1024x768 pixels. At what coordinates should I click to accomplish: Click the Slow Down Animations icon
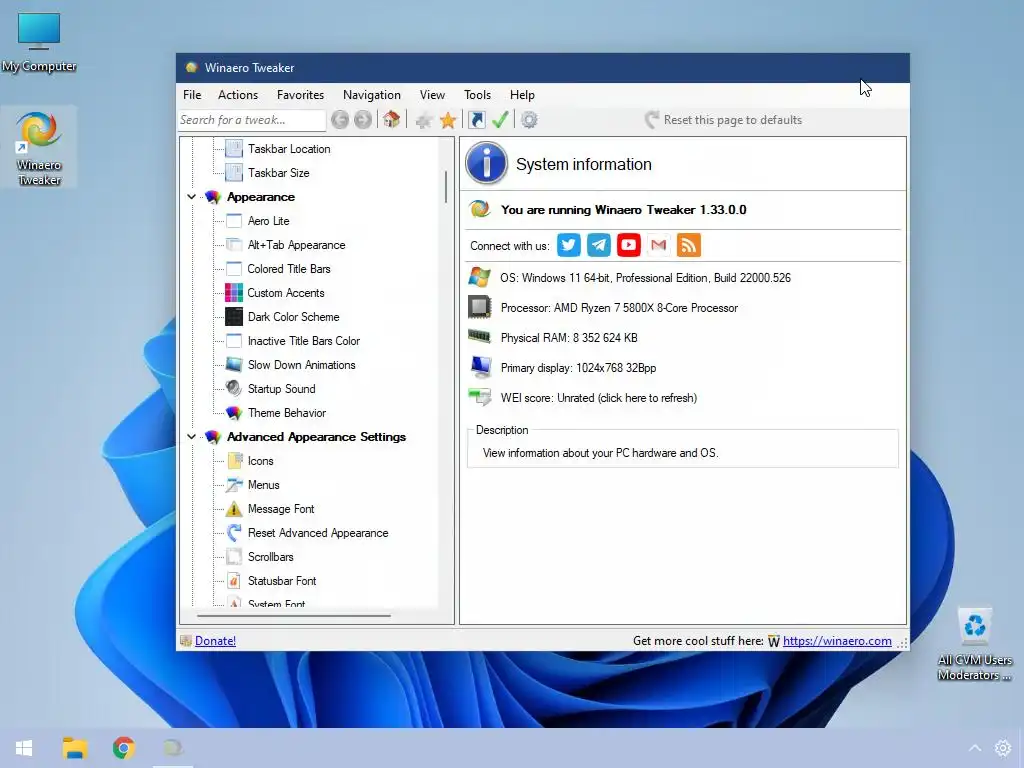[x=234, y=364]
